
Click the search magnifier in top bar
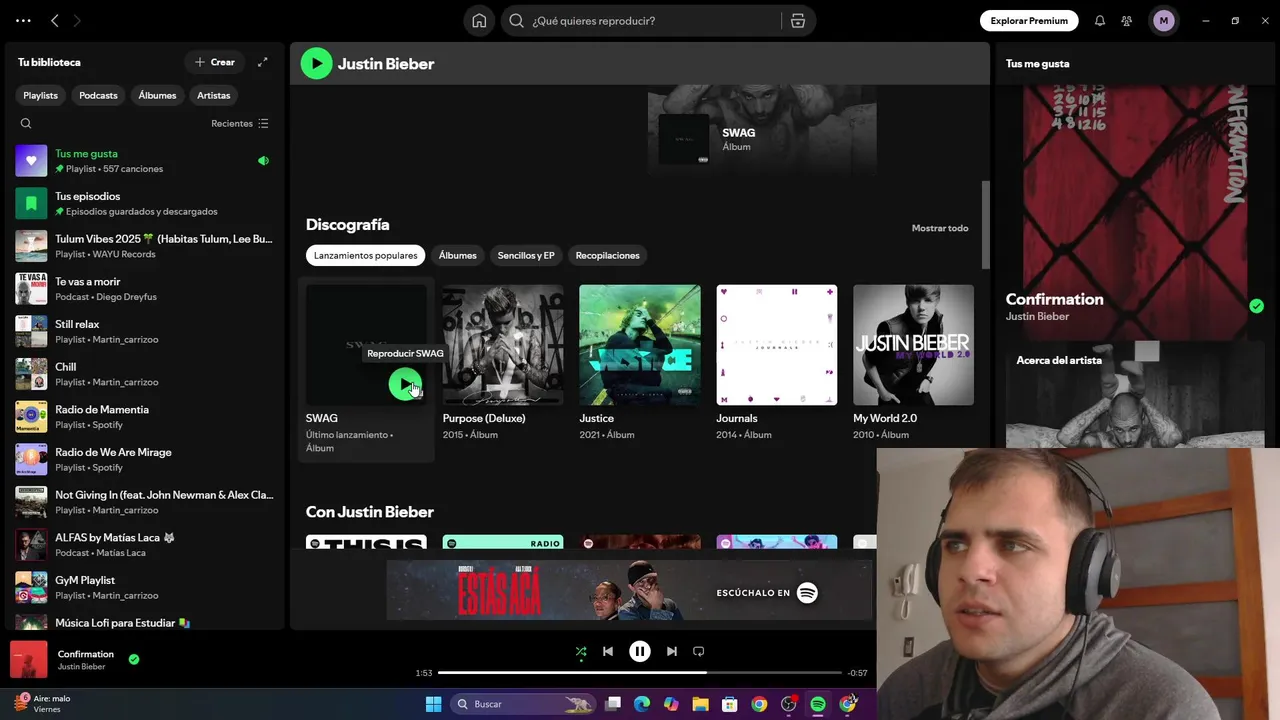coord(516,21)
